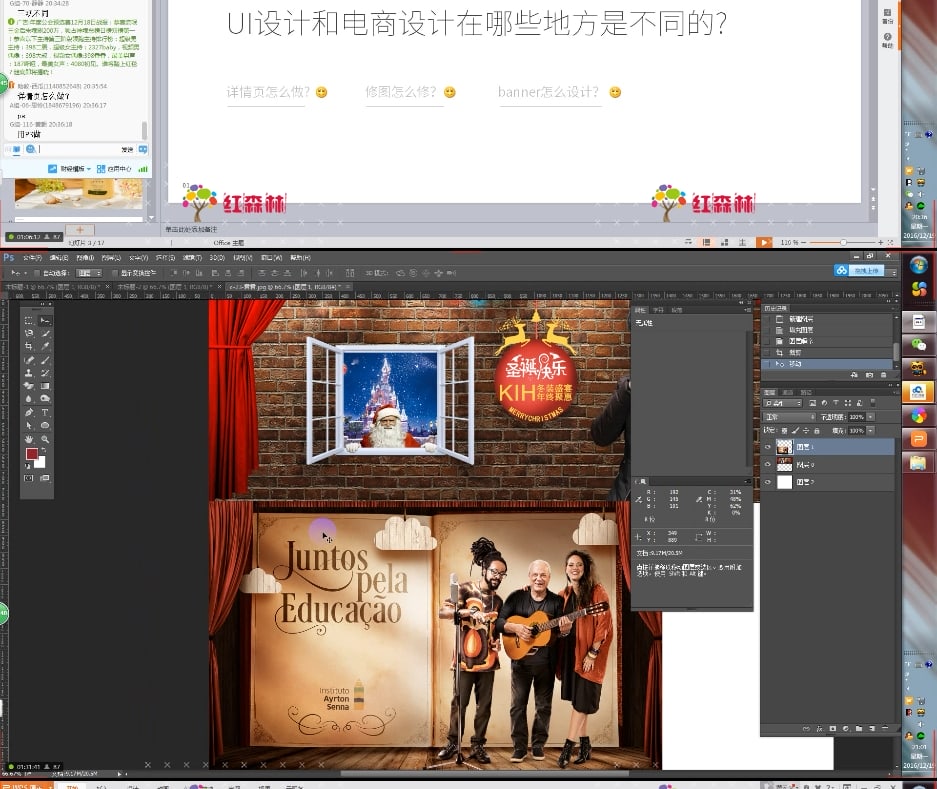
Task: Open the blend mode 正常 dropdown
Action: [789, 417]
